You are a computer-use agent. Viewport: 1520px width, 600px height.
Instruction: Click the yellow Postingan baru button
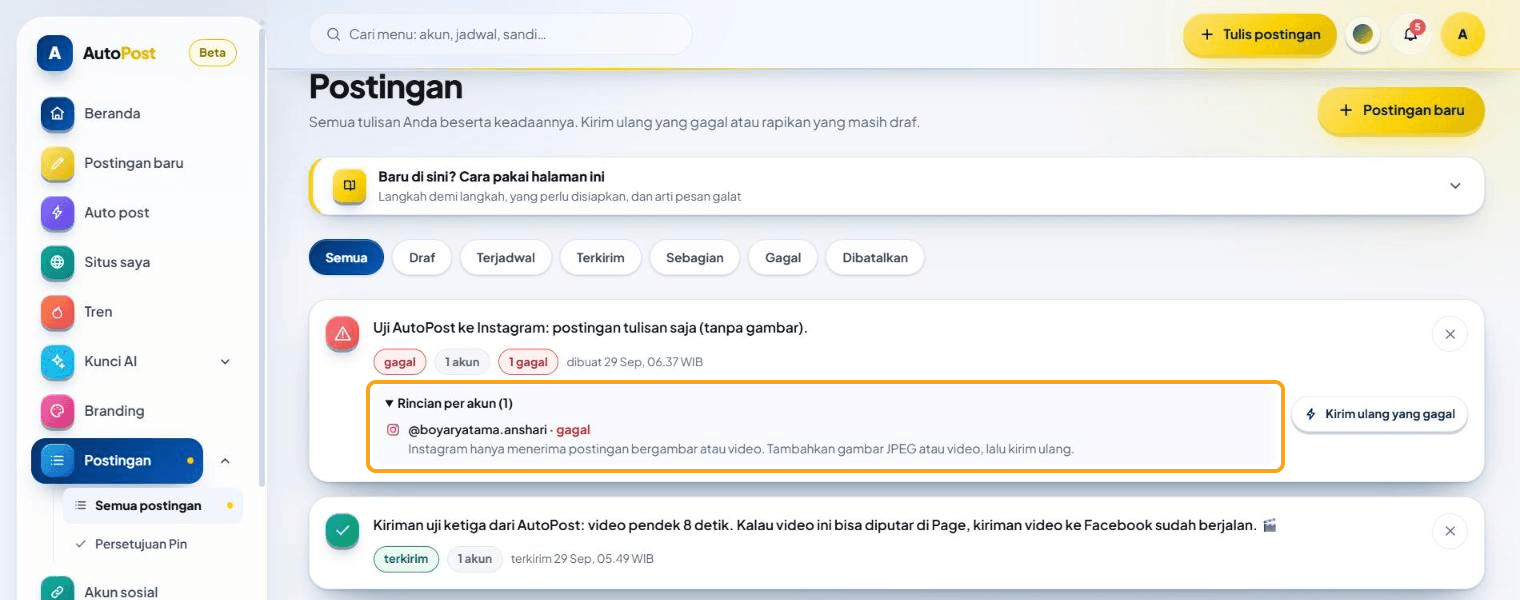pyautogui.click(x=1401, y=110)
